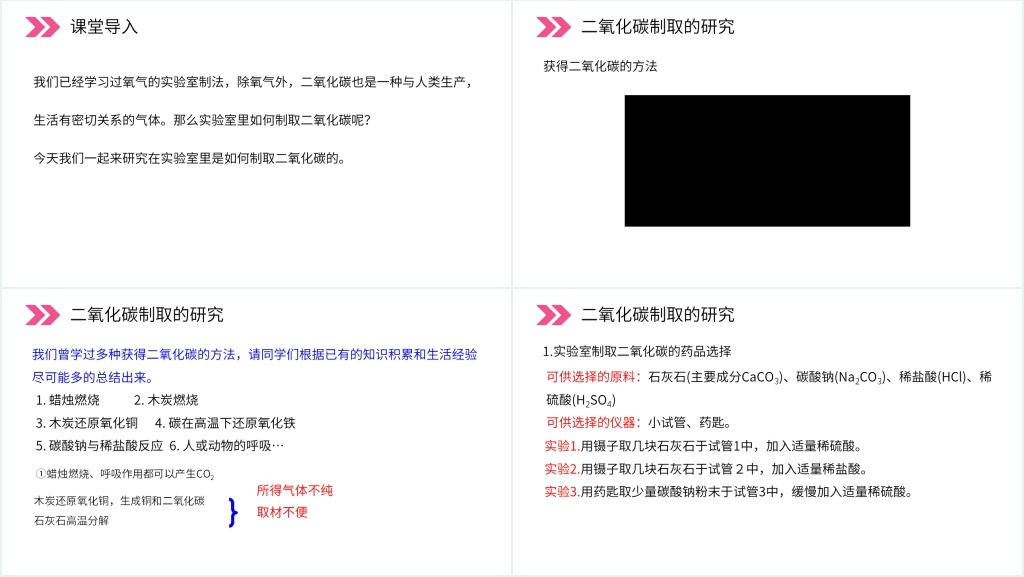Click the red 实验1. label
This screenshot has width=1024, height=577.
point(562,446)
